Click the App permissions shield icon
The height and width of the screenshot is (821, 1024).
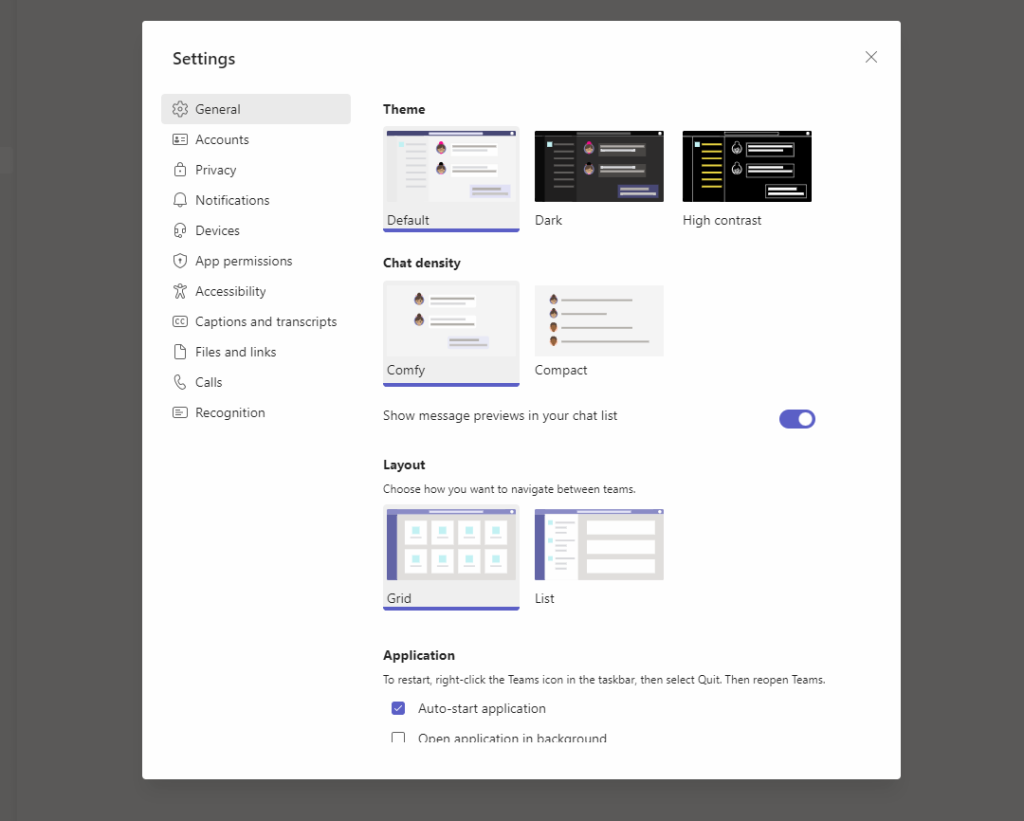pos(180,261)
